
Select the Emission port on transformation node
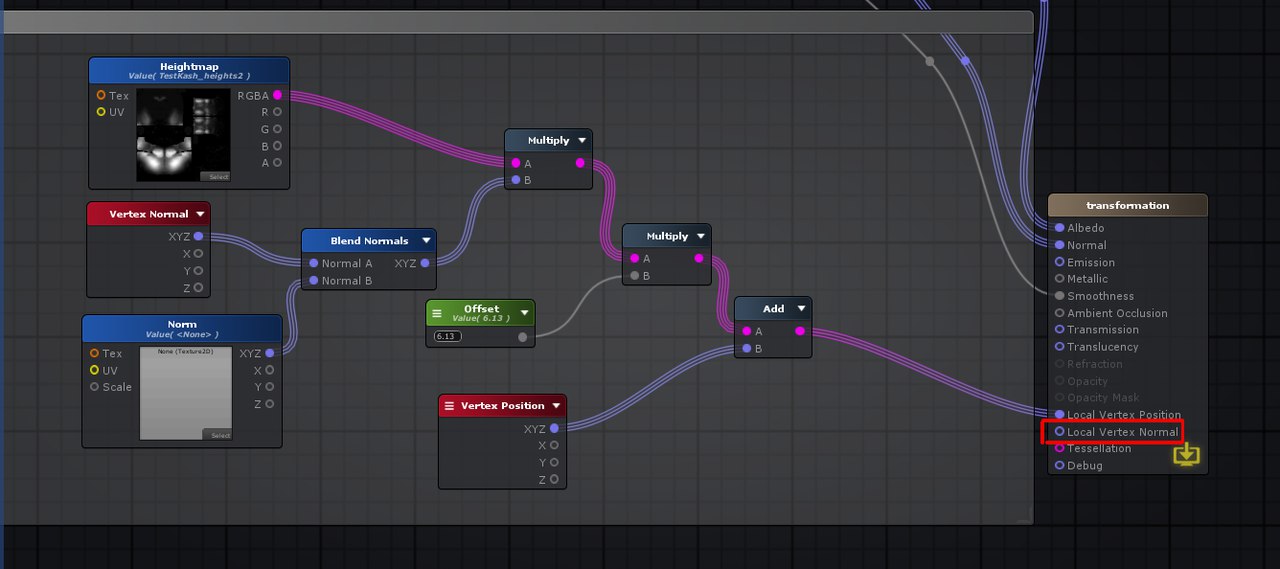1059,262
